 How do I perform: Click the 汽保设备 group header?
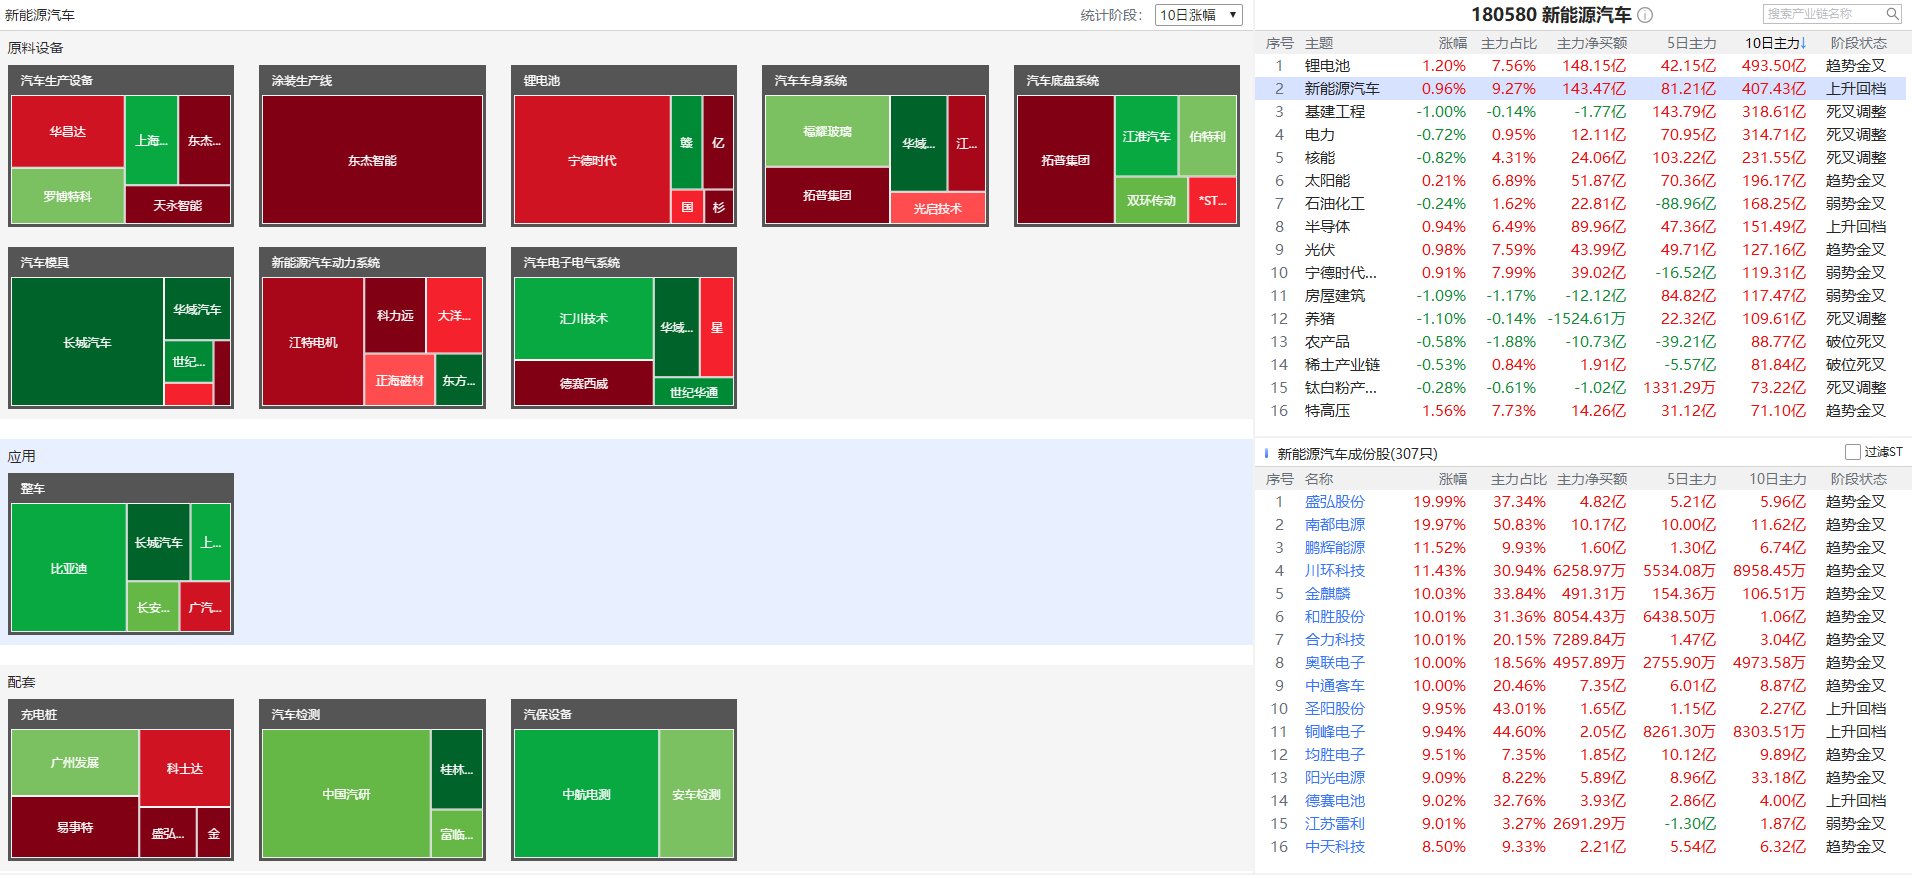(x=624, y=714)
